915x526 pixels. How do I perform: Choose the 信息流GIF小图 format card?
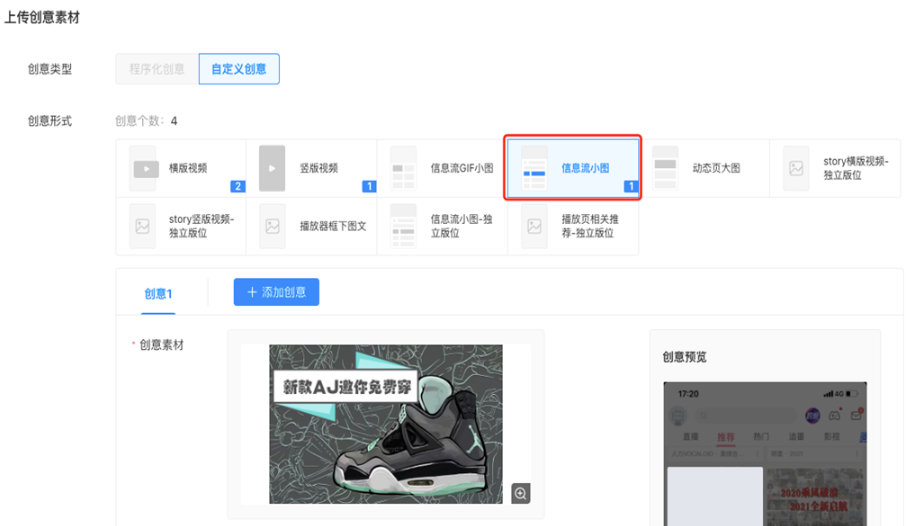click(442, 168)
